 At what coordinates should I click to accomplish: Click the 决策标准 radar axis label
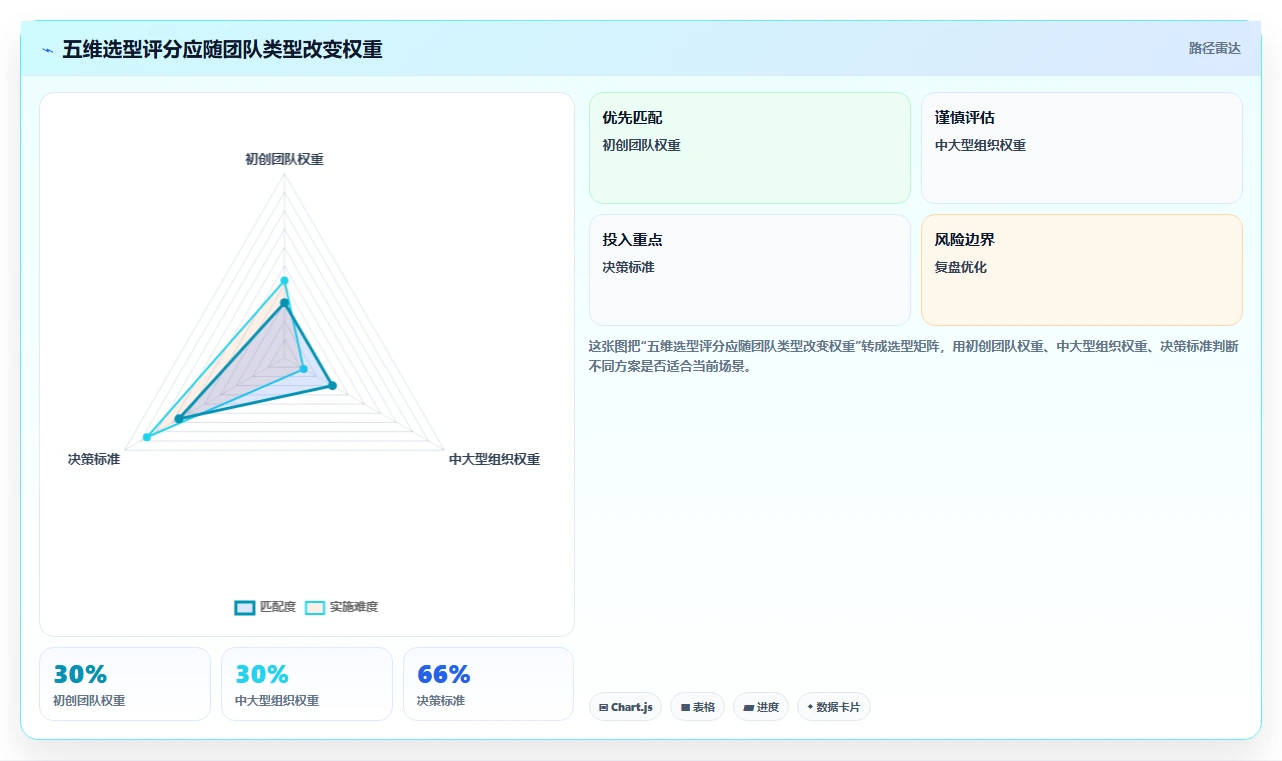click(94, 459)
